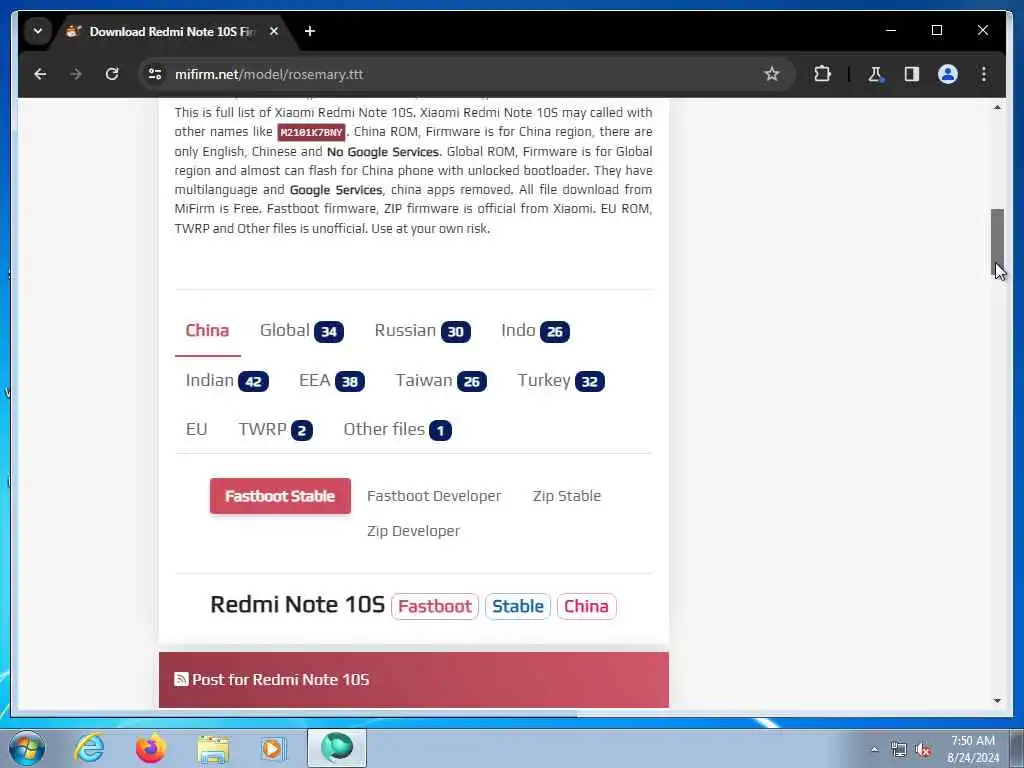Expand the tab search dropdown arrow
1024x768 pixels.
[38, 31]
